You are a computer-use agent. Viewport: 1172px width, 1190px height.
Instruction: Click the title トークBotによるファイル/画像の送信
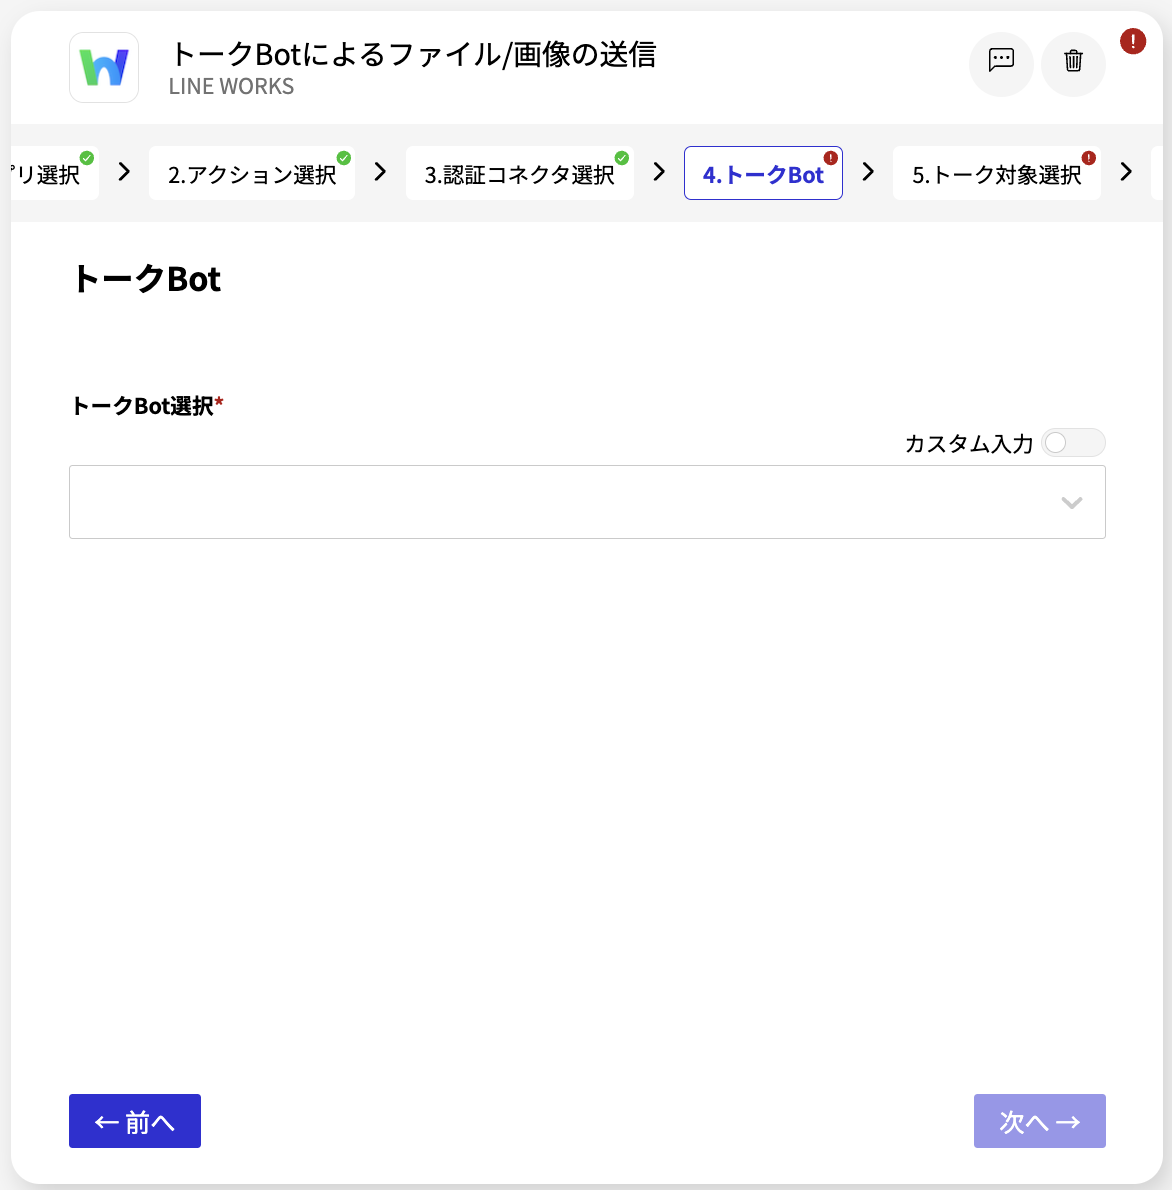[x=413, y=54]
